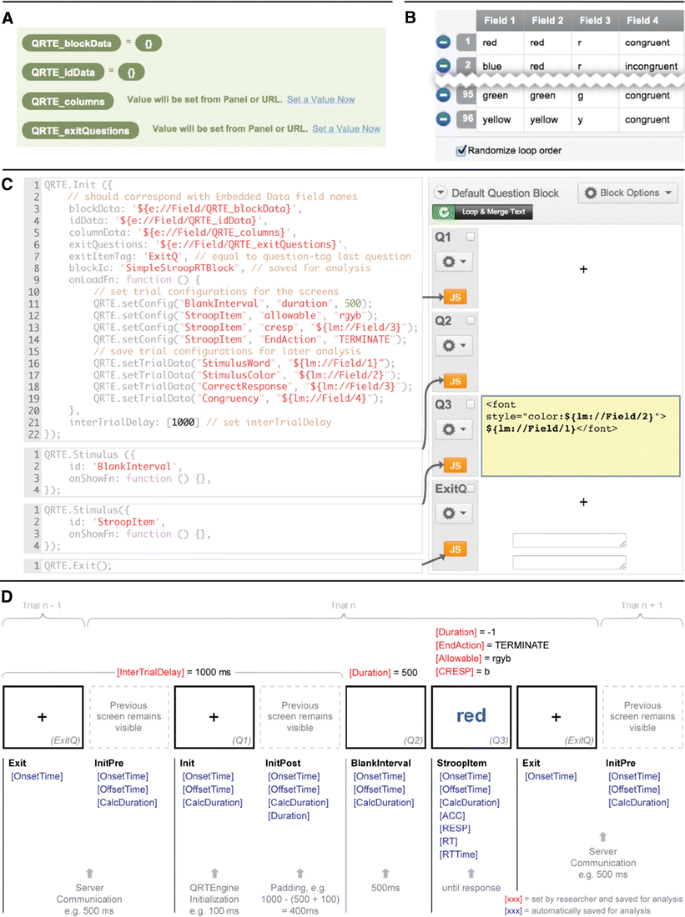
Task: Remove row 96 via its minus icon
Action: tap(443, 118)
